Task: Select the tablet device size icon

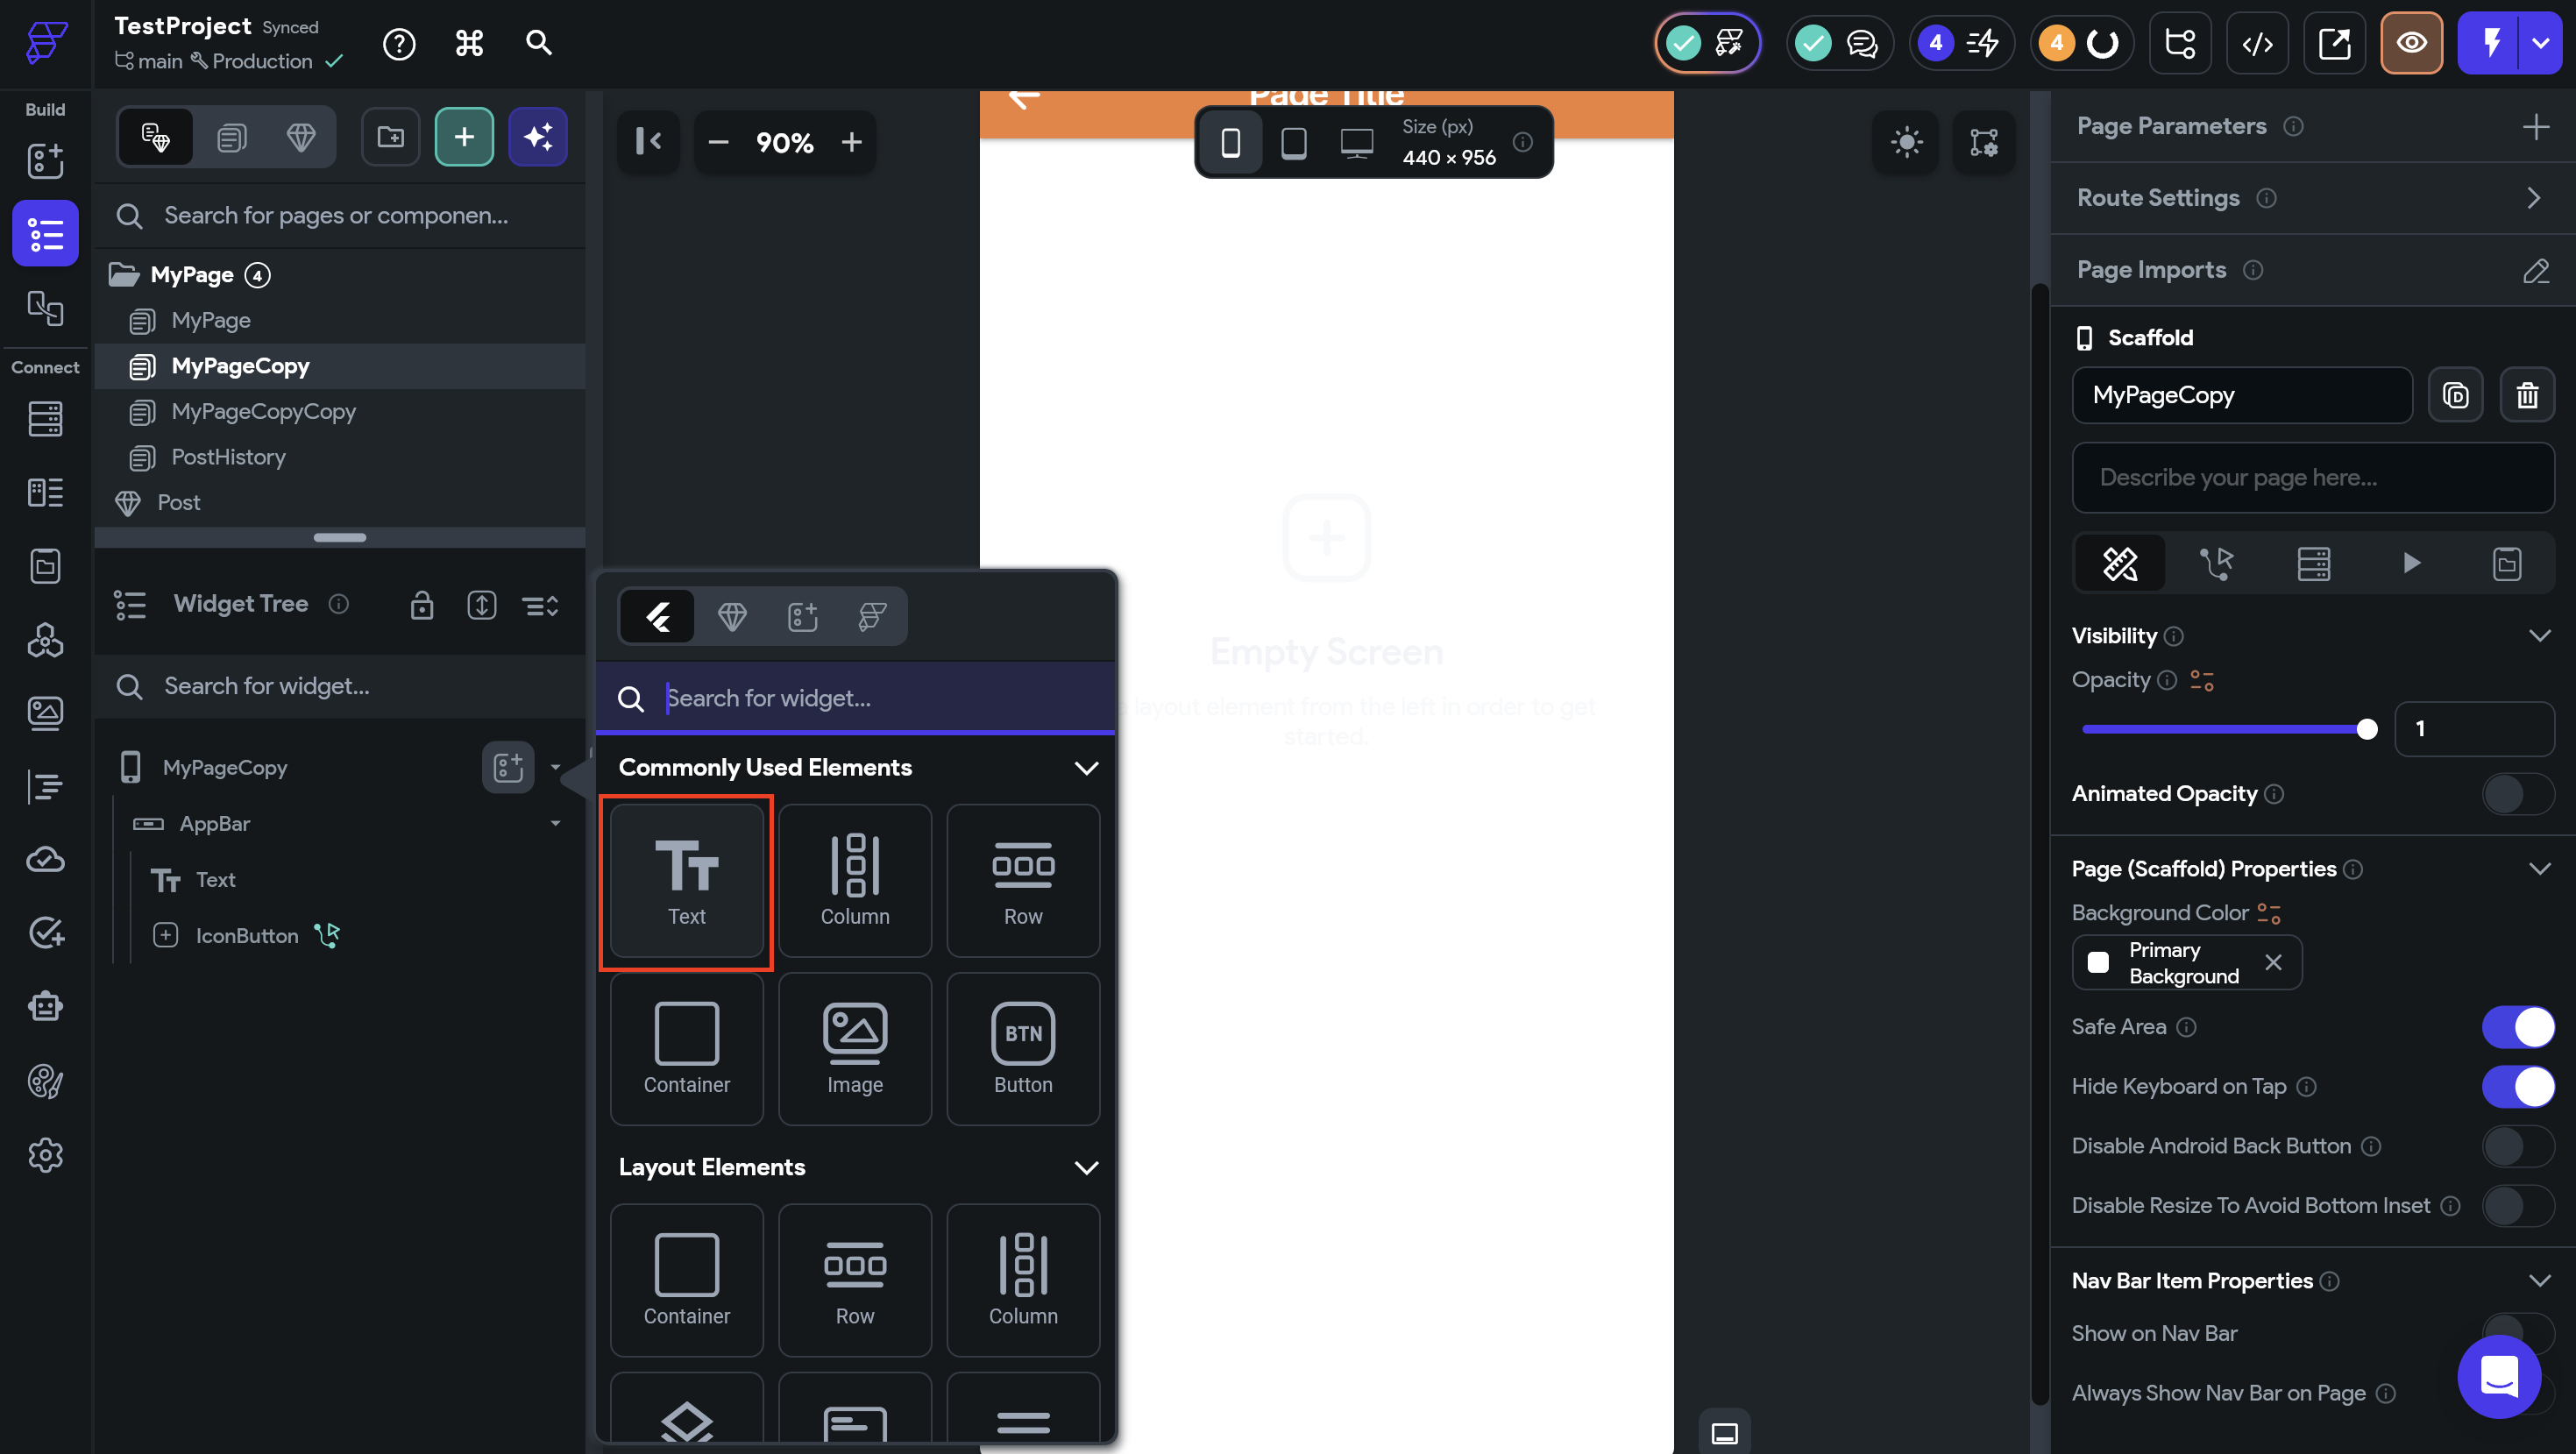Action: pos(1293,142)
